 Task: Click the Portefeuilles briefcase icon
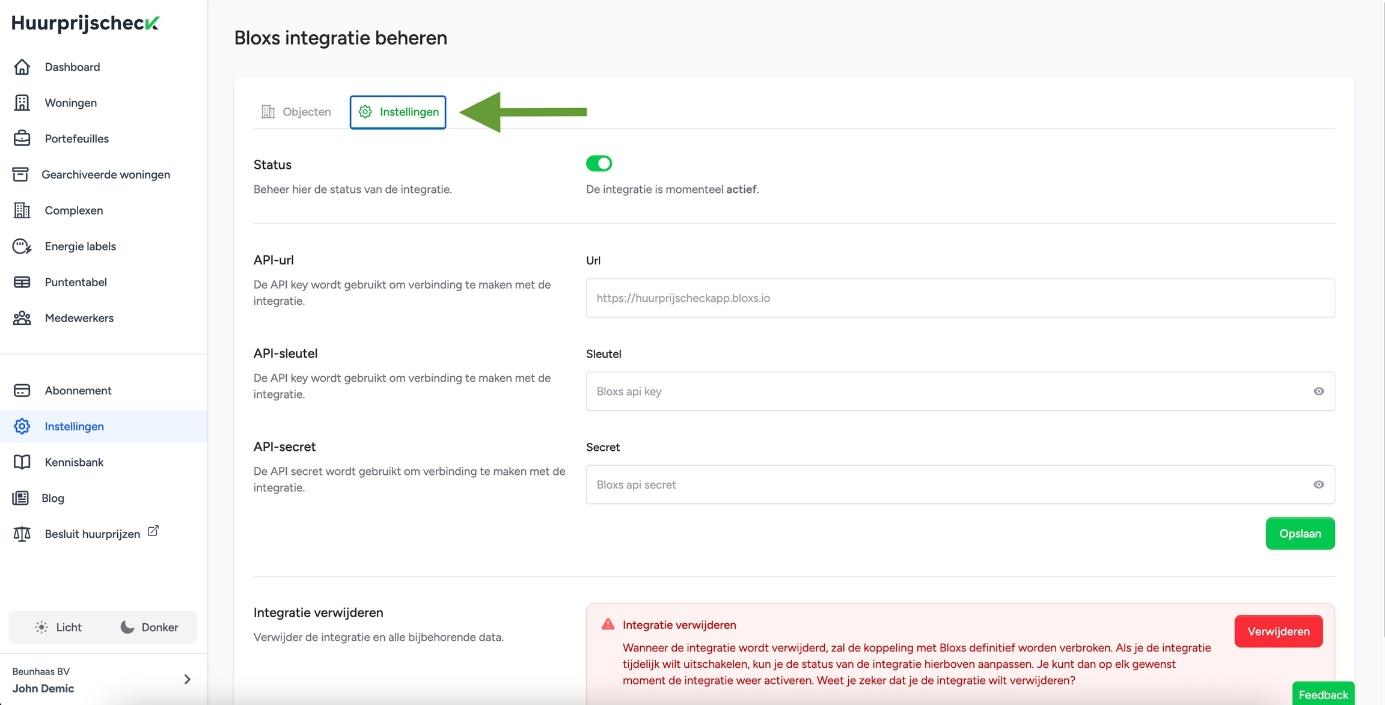[x=21, y=139]
